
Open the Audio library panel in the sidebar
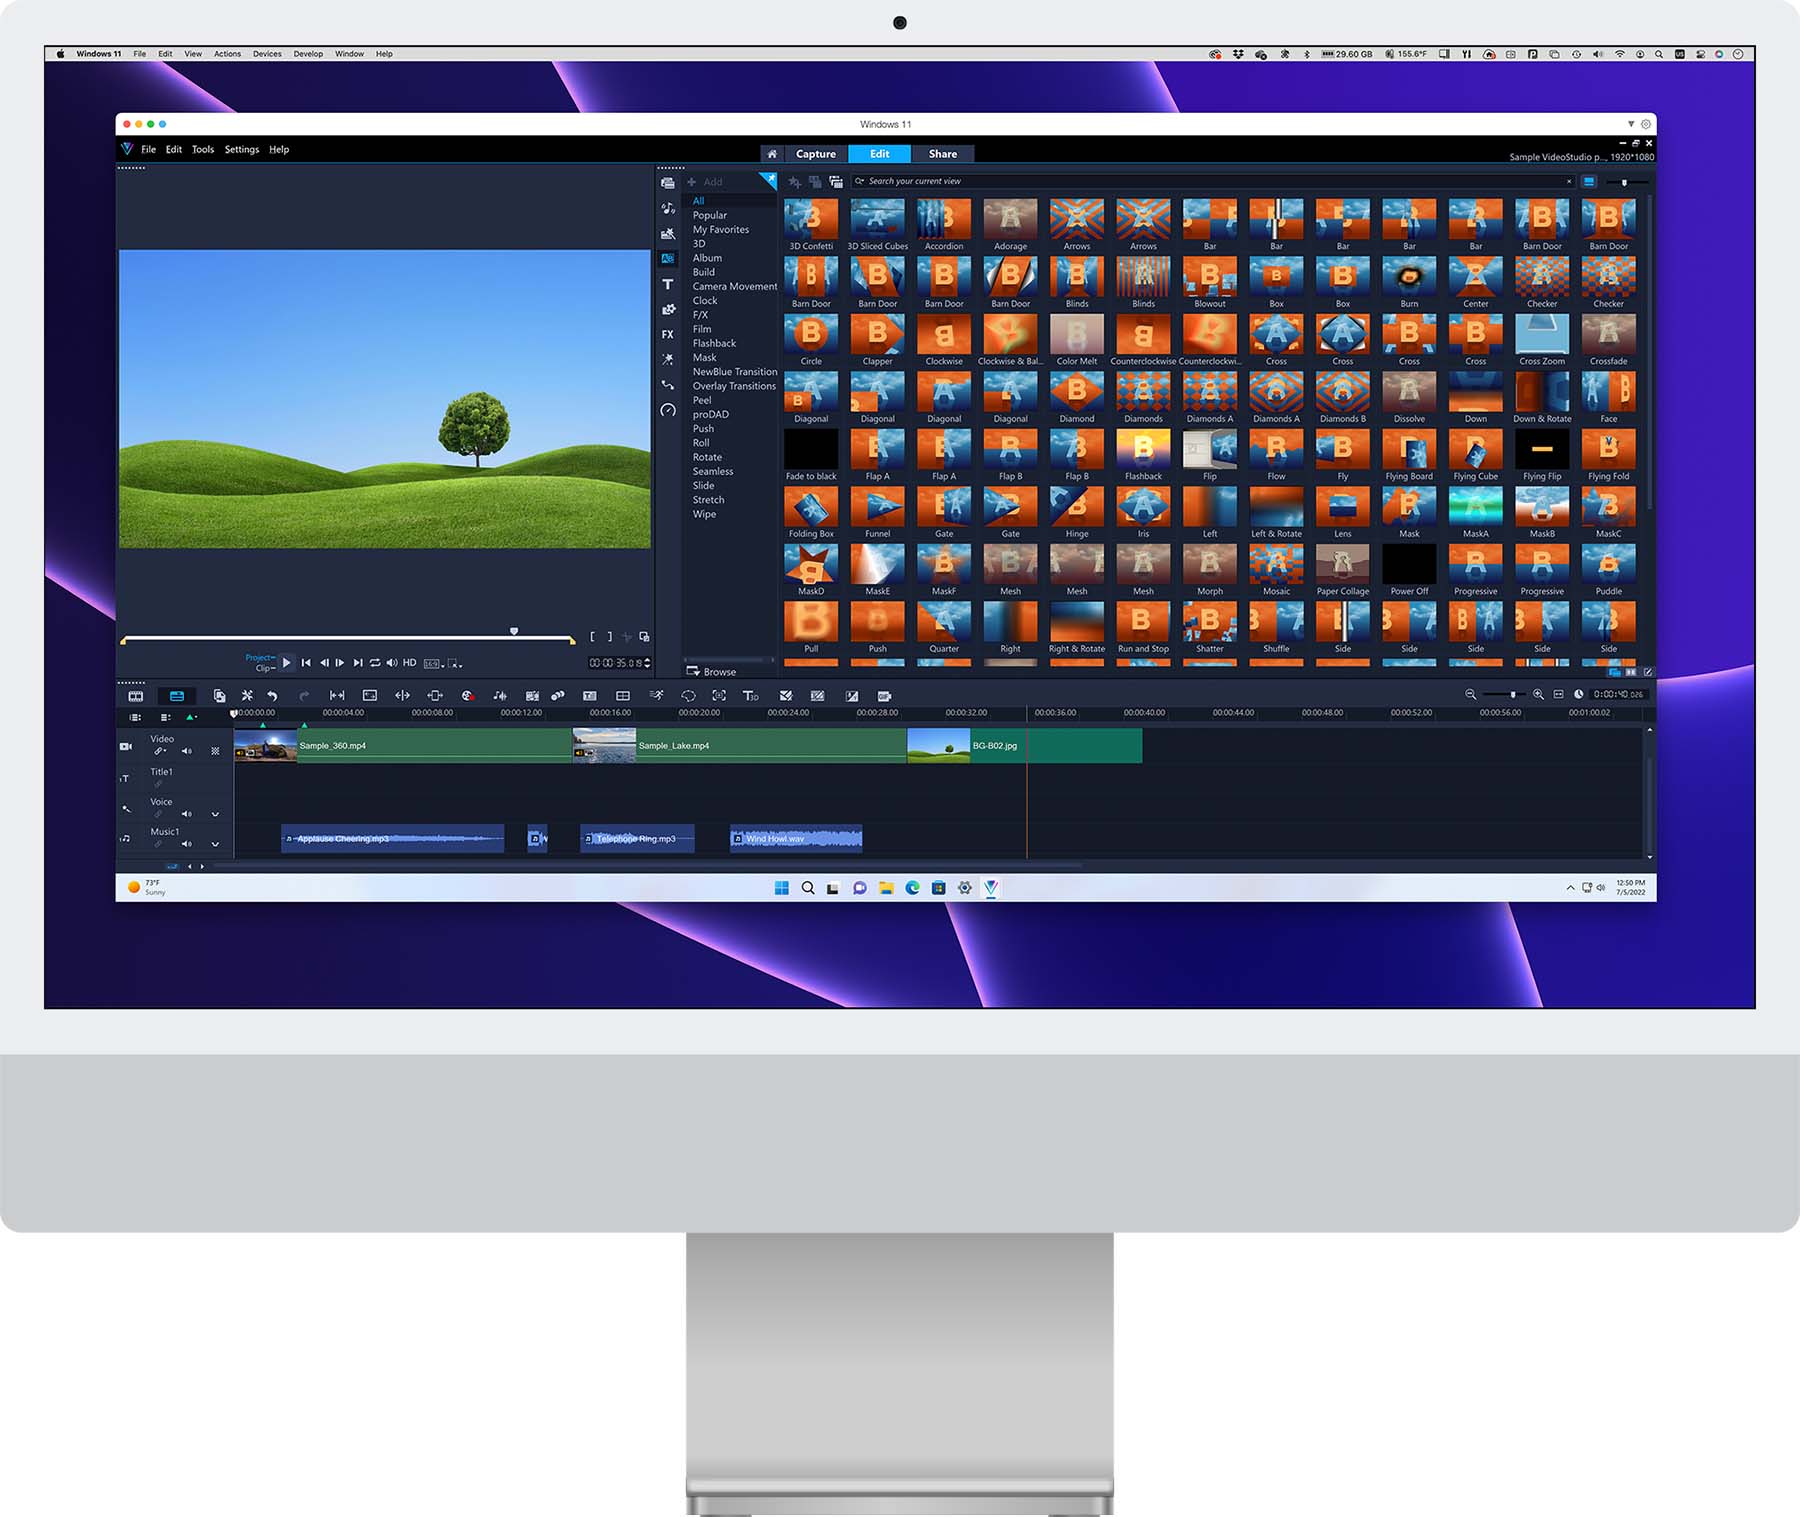666,207
